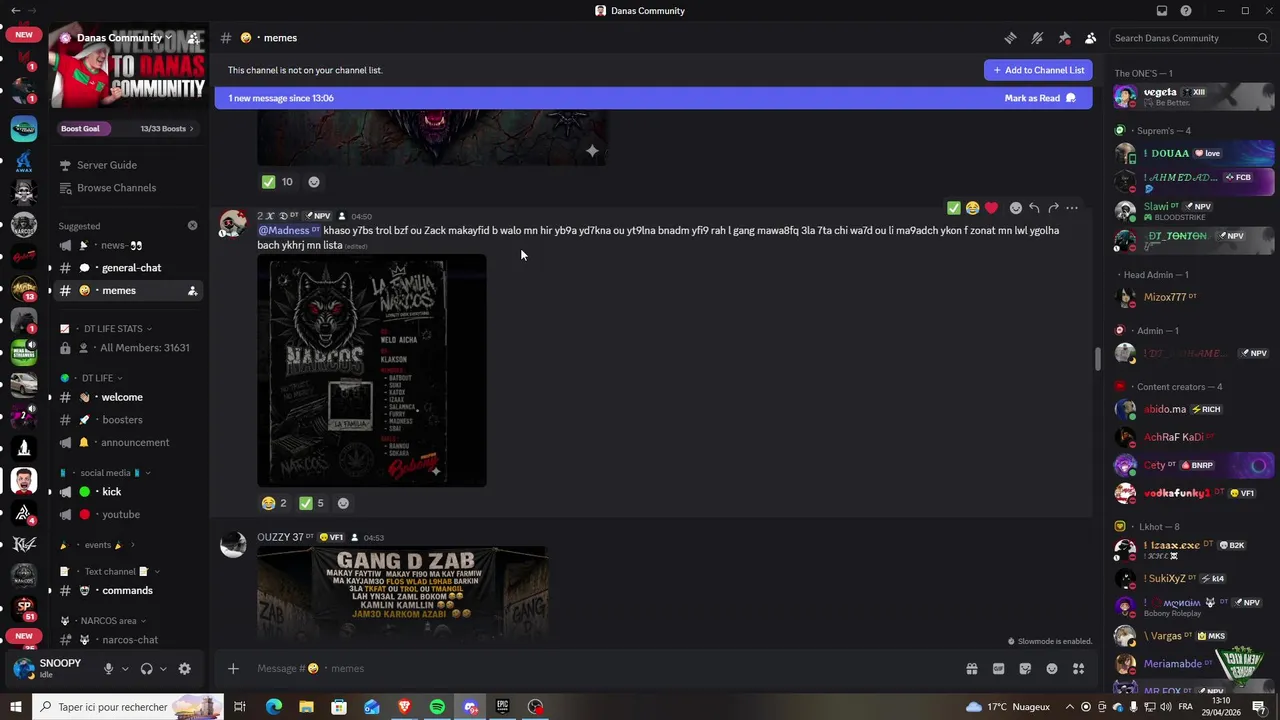Open pinned messages pin icon
The width and height of the screenshot is (1280, 720).
[1064, 38]
